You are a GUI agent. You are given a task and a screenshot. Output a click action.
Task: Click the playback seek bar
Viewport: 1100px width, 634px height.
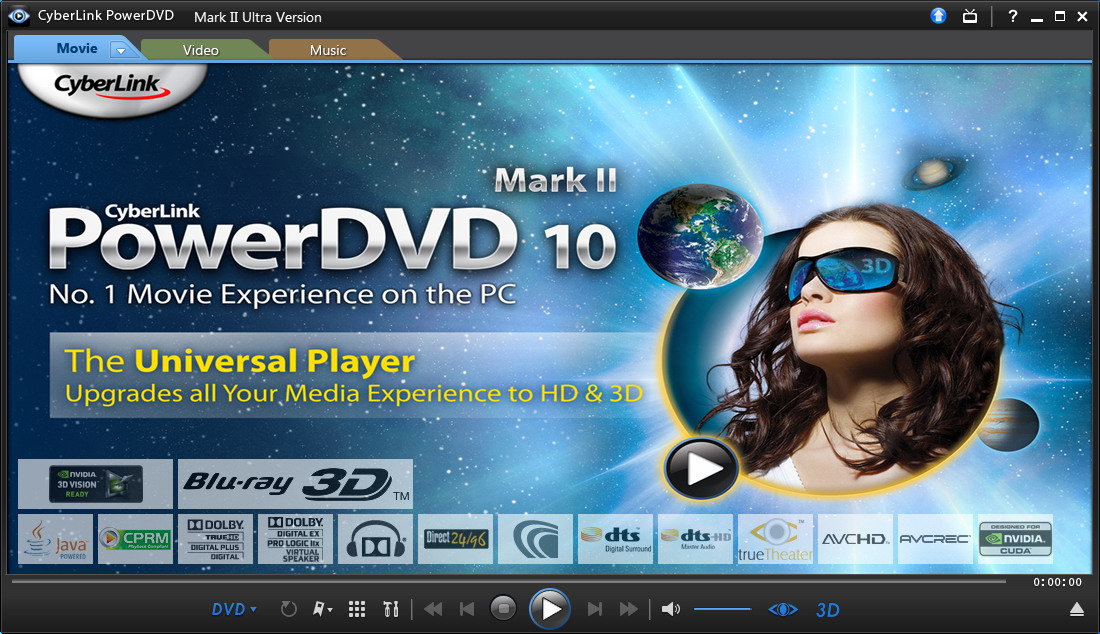pos(509,581)
